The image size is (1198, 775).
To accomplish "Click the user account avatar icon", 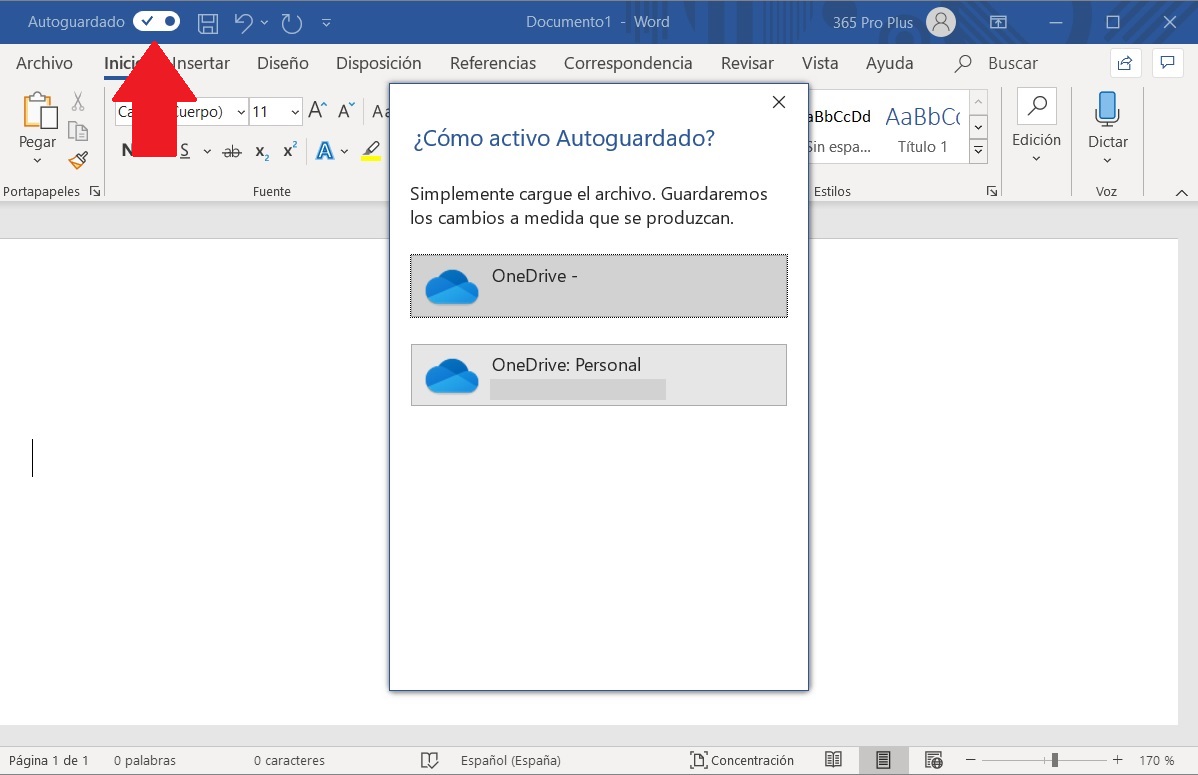I will [939, 22].
